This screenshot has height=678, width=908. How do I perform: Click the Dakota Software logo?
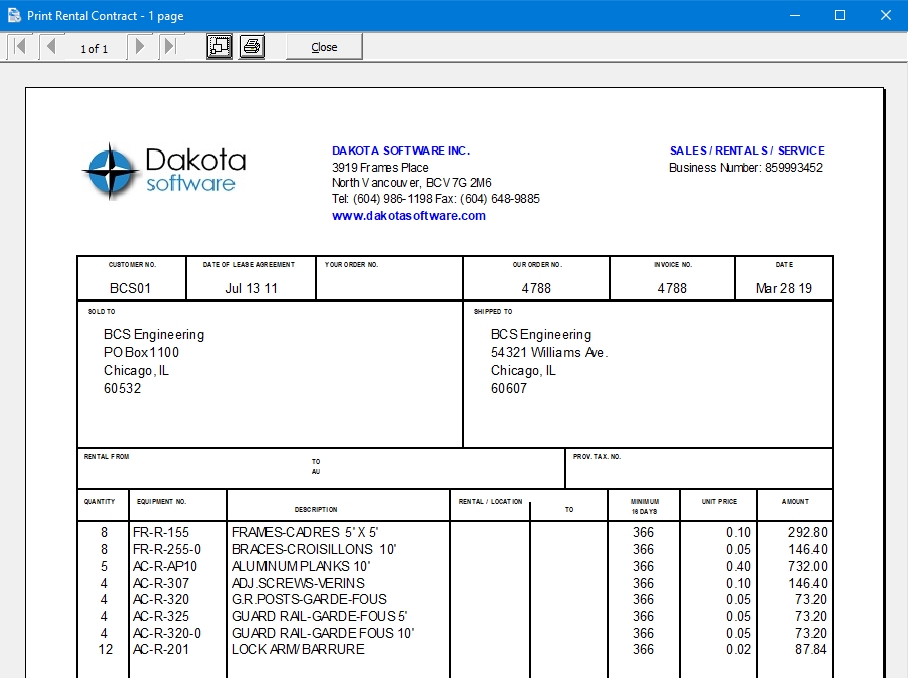(x=164, y=171)
